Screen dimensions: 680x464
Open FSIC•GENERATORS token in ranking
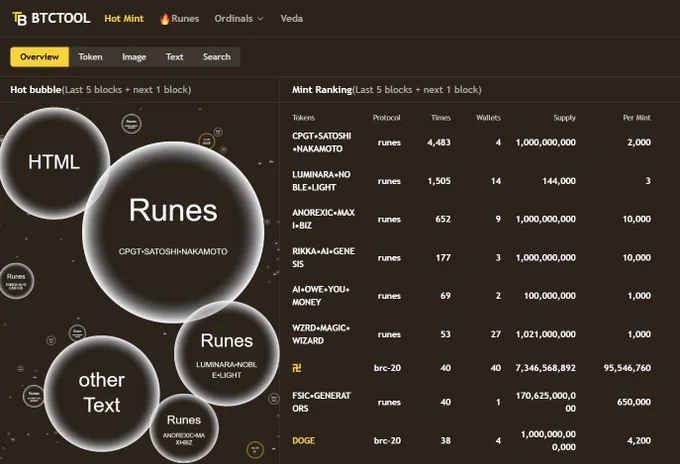pos(321,402)
